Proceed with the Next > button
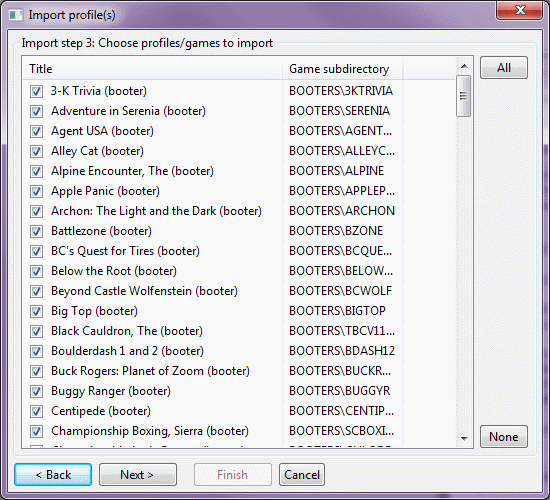The width and height of the screenshot is (550, 500). pyautogui.click(x=138, y=475)
